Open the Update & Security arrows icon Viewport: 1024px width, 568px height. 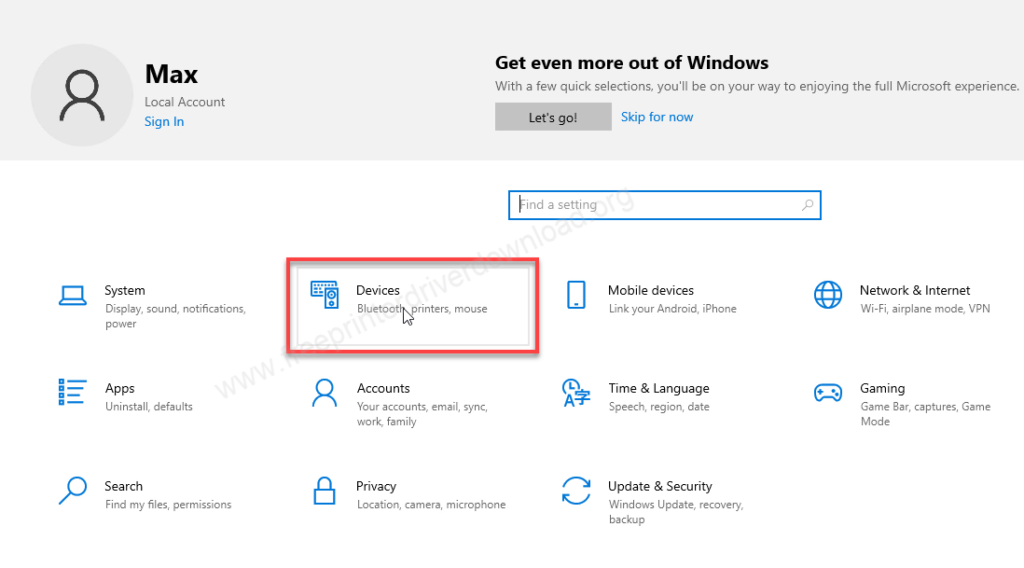click(576, 490)
